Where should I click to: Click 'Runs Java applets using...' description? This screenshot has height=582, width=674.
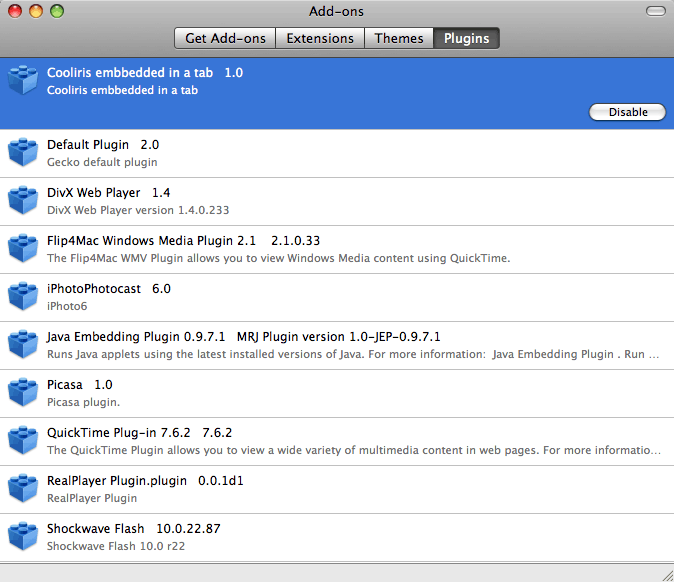pyautogui.click(x=353, y=354)
